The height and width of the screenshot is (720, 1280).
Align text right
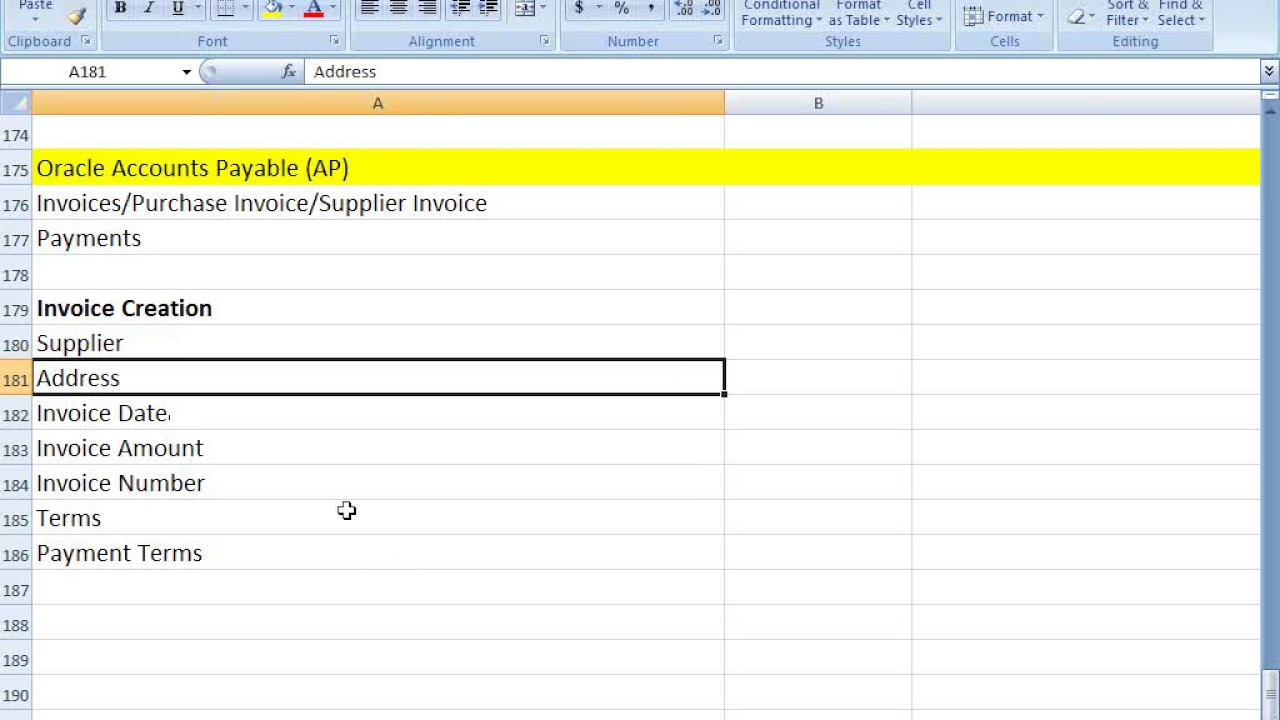click(427, 9)
